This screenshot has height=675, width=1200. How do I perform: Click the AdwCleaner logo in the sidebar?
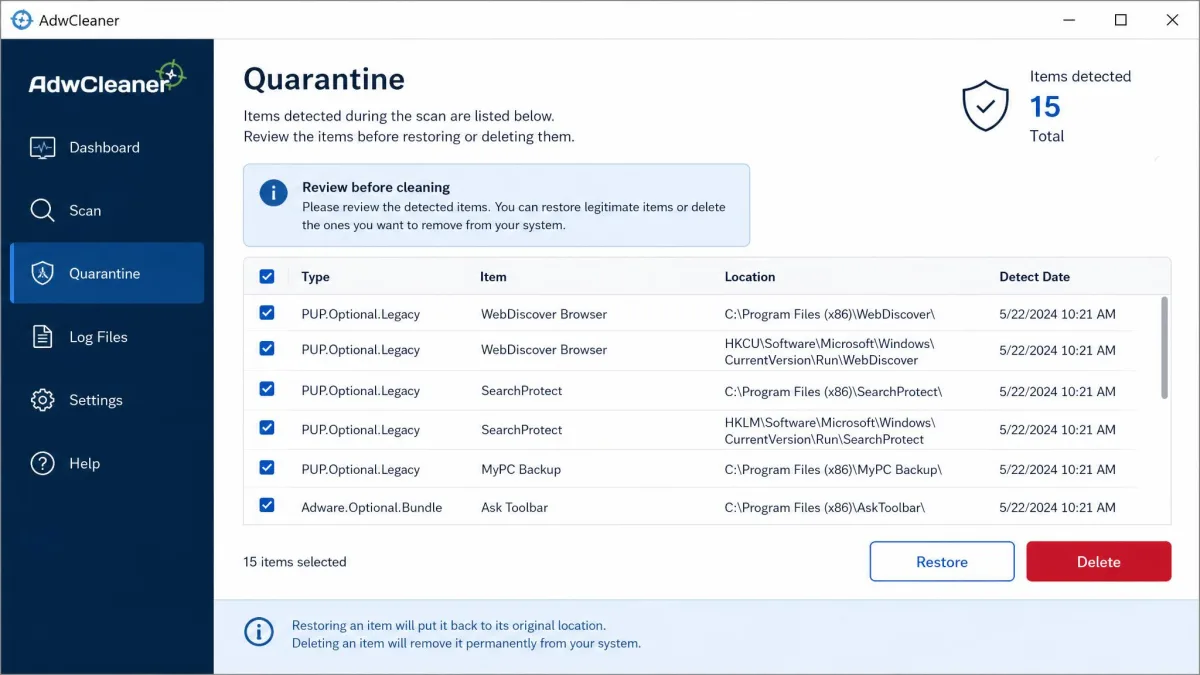(x=107, y=79)
